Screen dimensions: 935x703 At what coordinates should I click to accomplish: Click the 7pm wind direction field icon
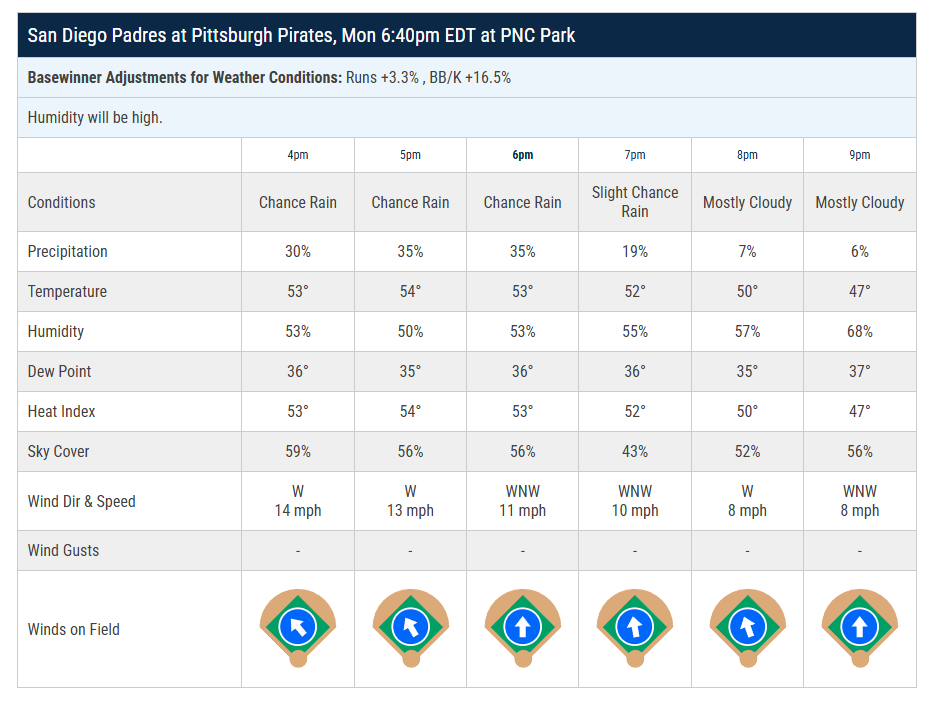pyautogui.click(x=634, y=628)
